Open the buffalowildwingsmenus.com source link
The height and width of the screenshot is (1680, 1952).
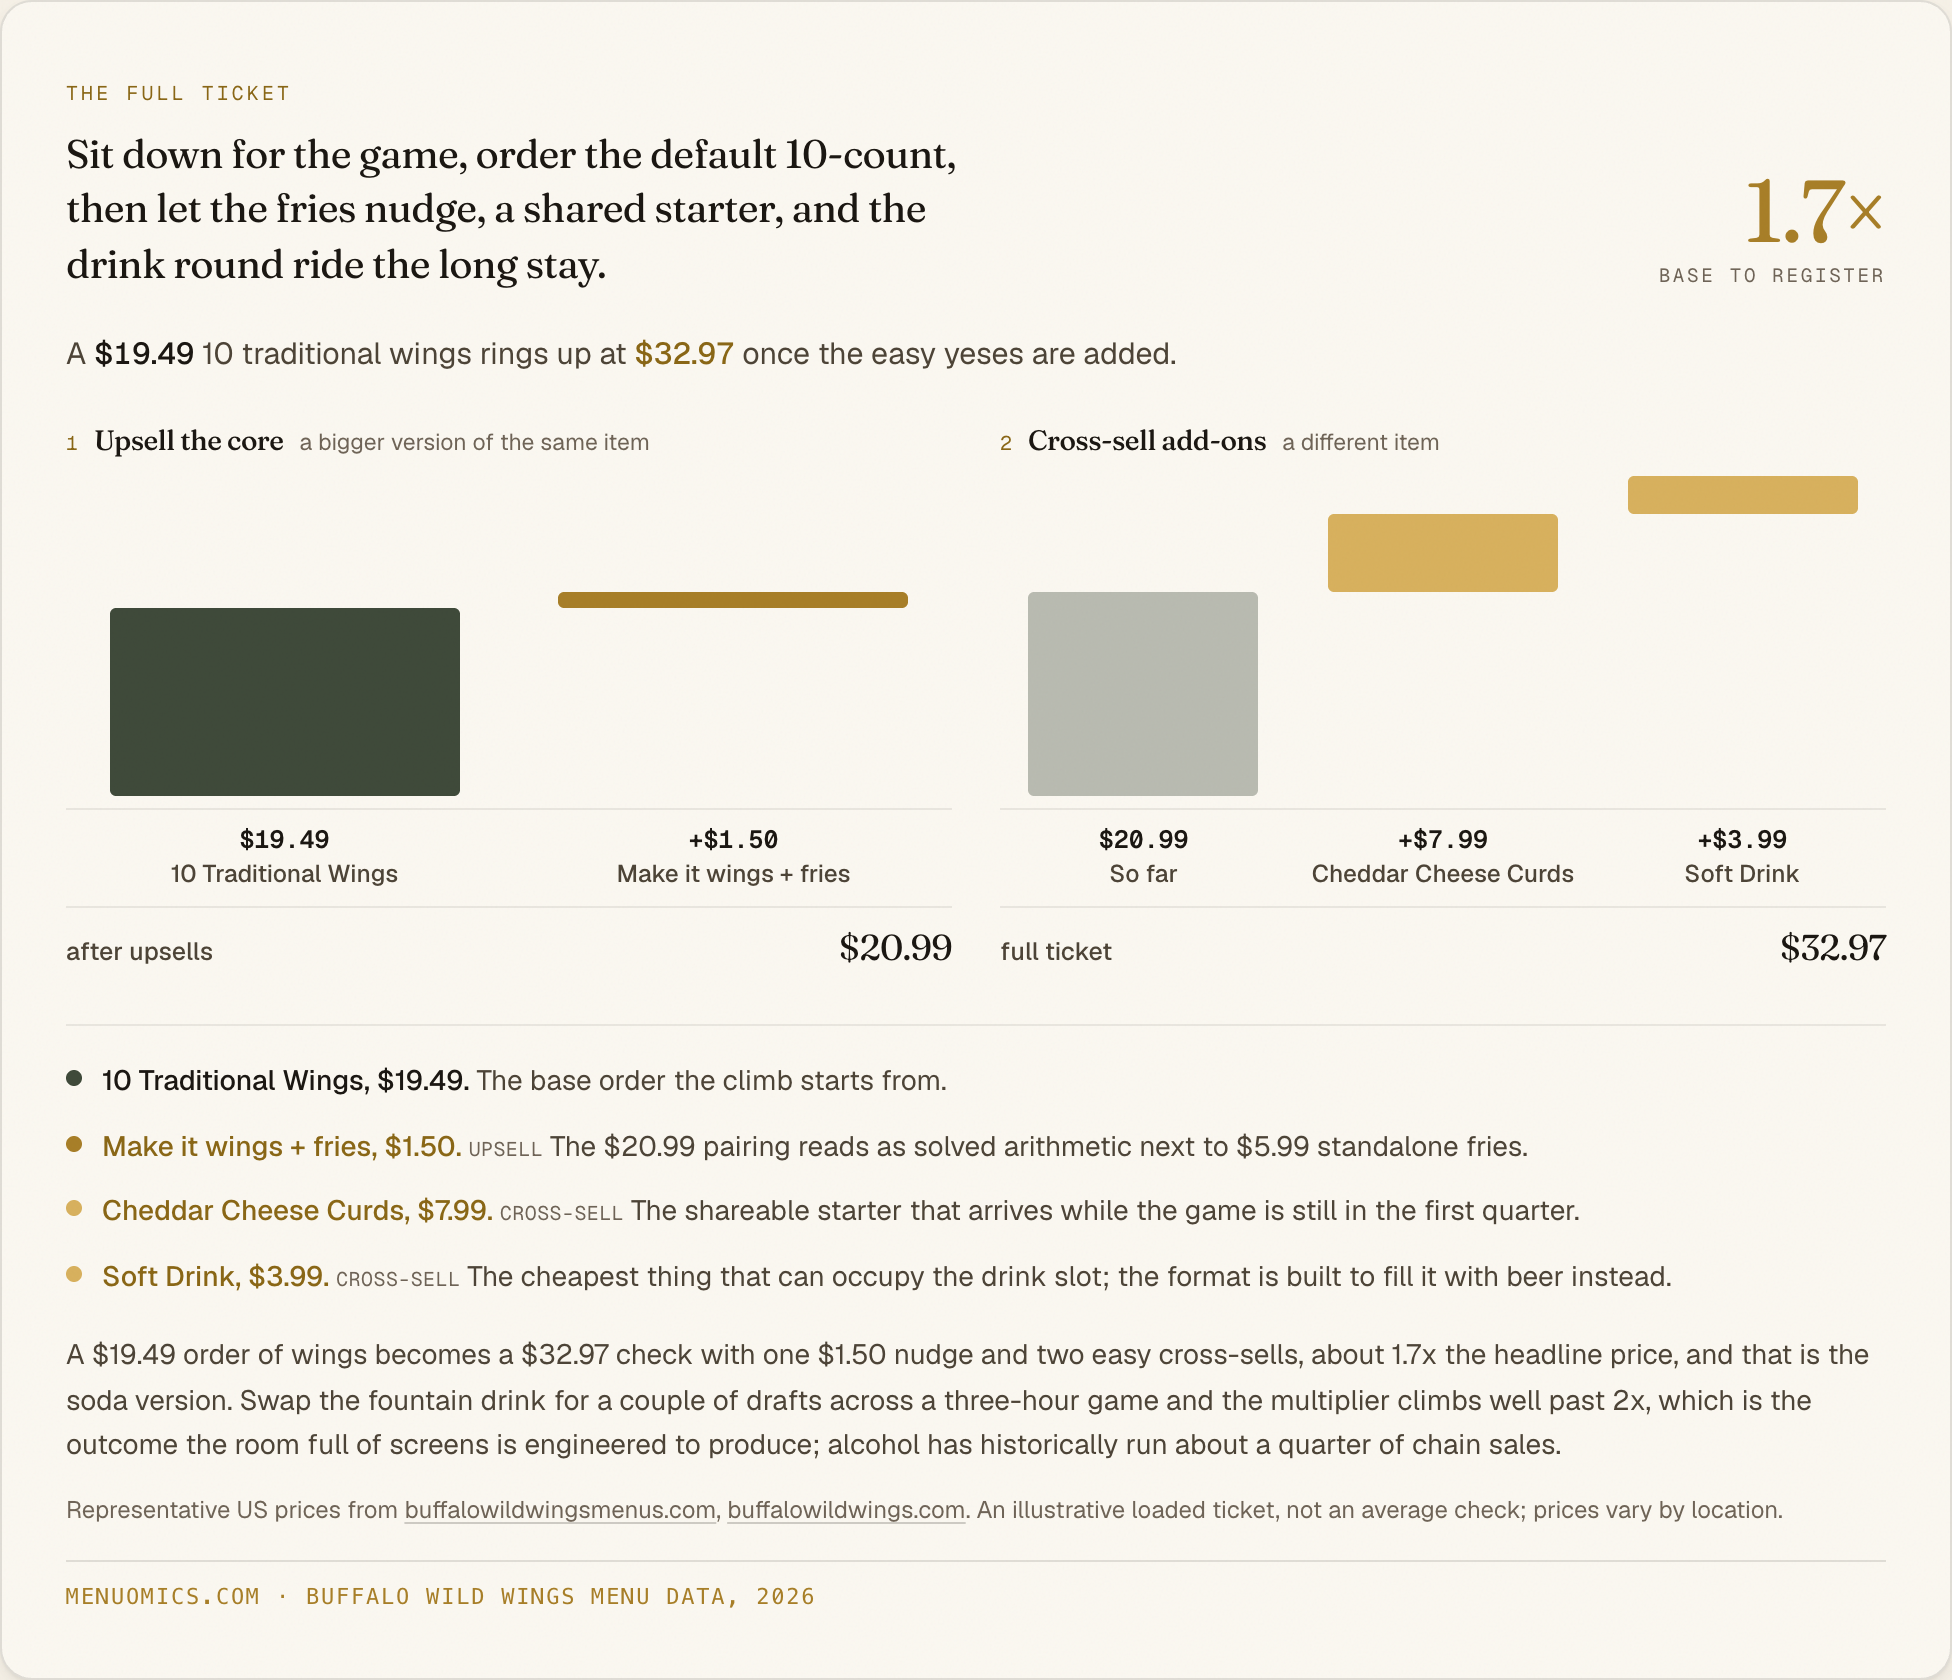click(560, 1510)
